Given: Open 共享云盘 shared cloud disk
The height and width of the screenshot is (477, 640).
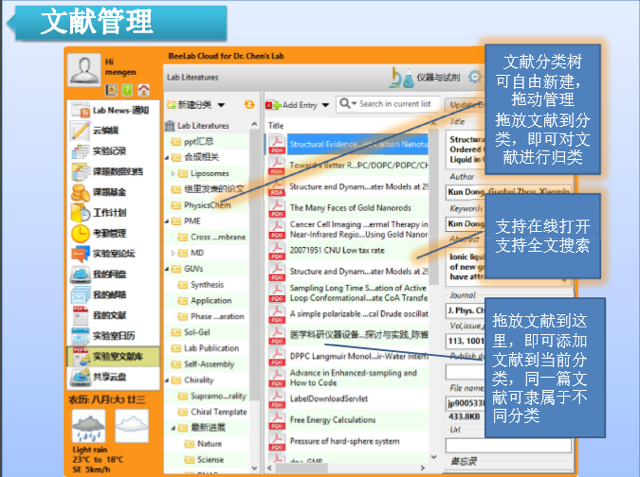Looking at the screenshot, I should tap(113, 377).
